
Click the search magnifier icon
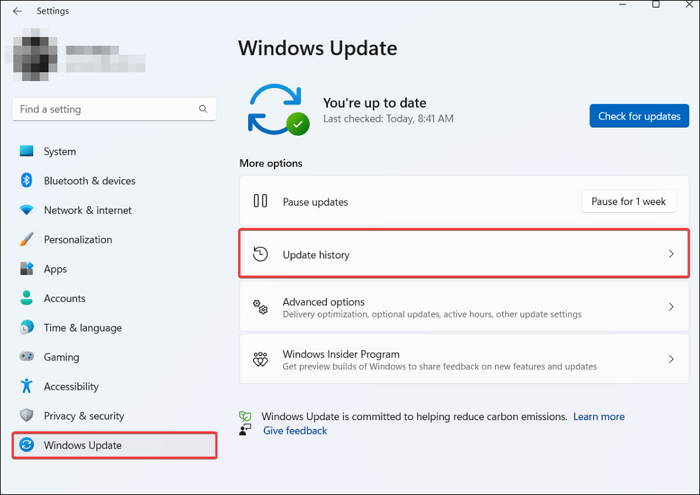pyautogui.click(x=203, y=109)
